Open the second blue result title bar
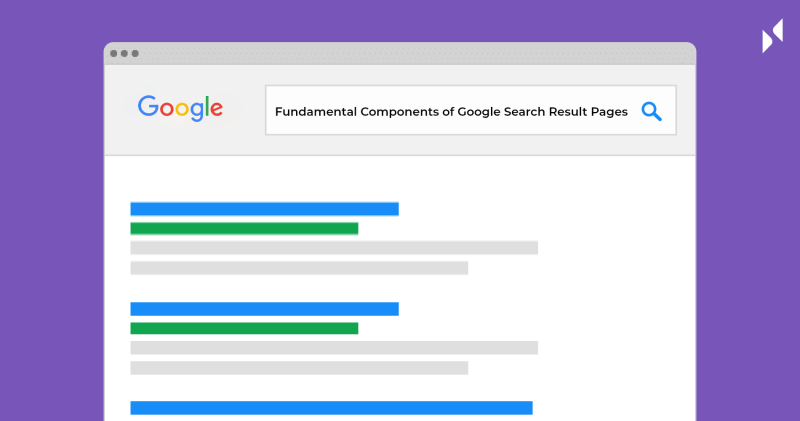The image size is (800, 421). click(x=264, y=309)
